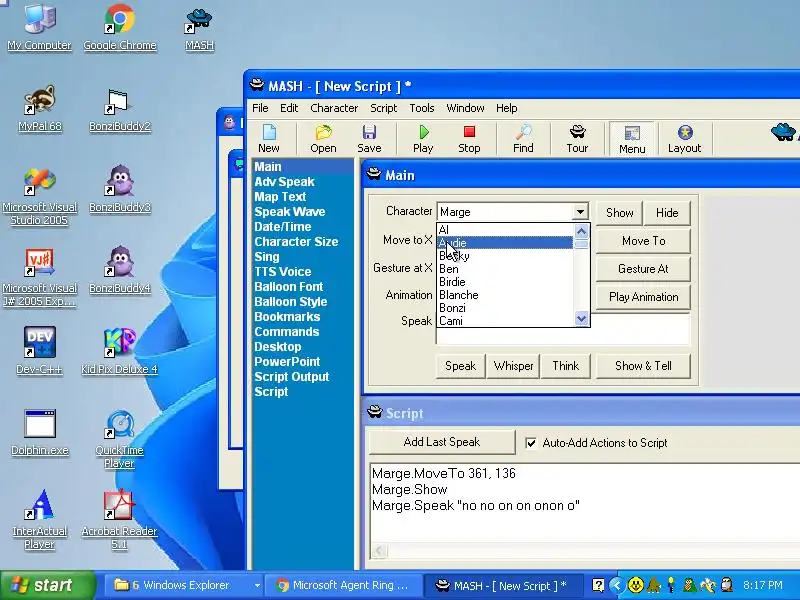
Task: Select BonziBuddy2 desktop icon
Action: (x=120, y=108)
